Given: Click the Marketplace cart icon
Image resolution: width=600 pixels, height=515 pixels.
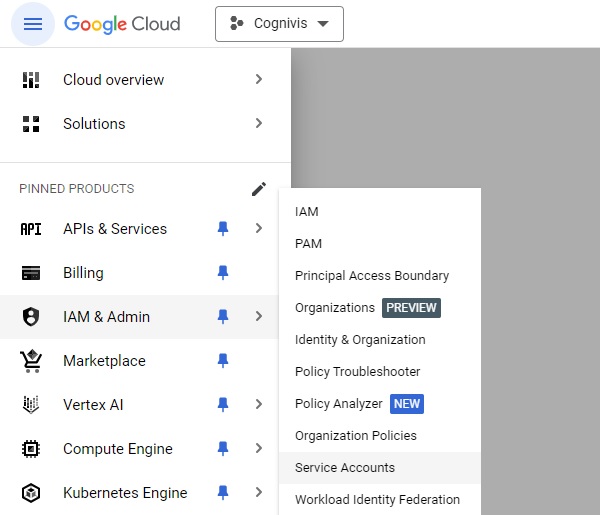Looking at the screenshot, I should click(31, 361).
